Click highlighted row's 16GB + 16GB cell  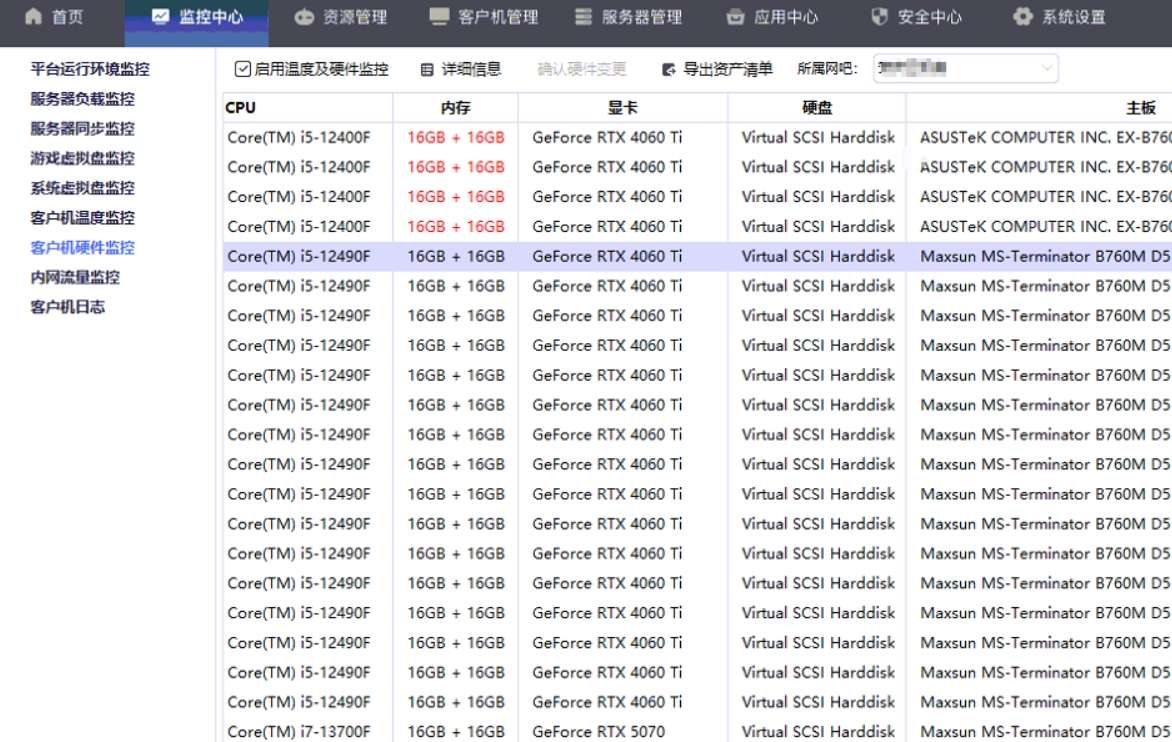tap(456, 256)
